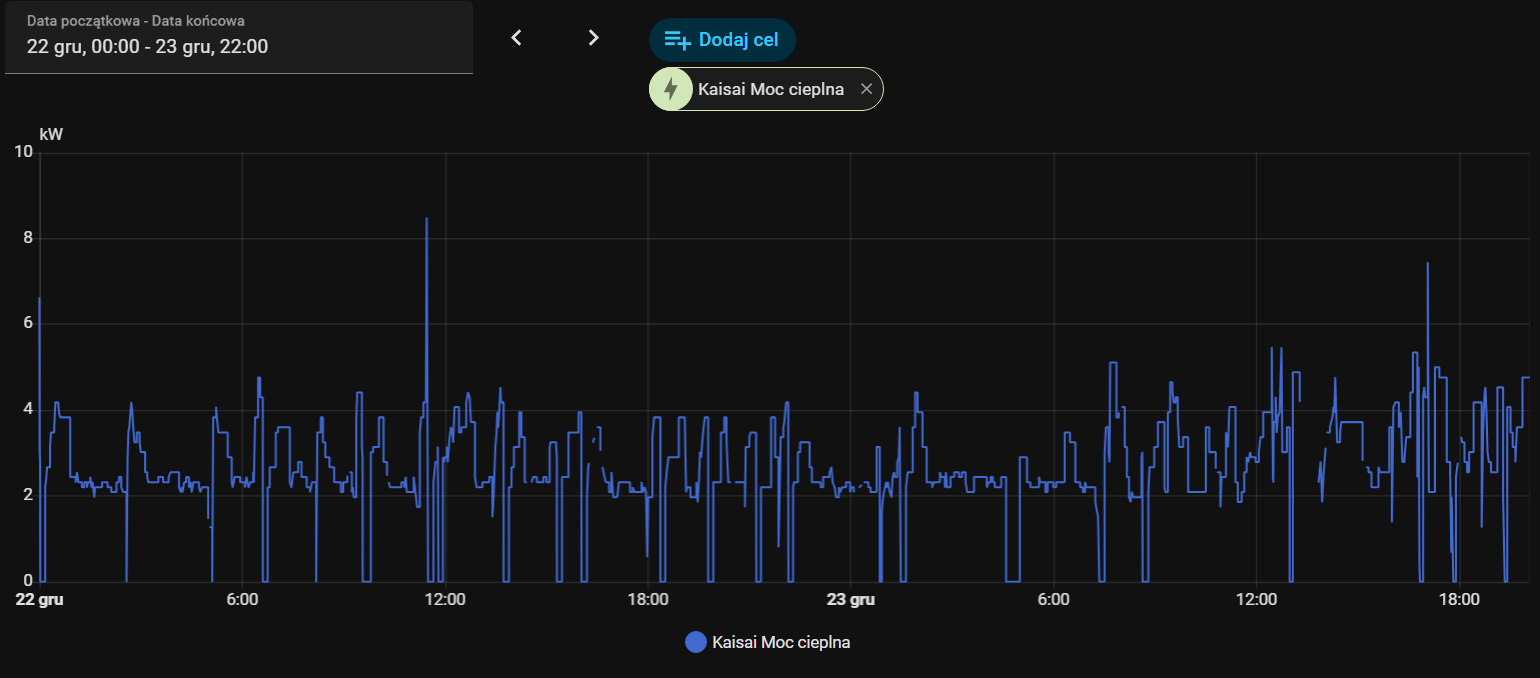Click the 7.4 kW spike before second 18:00
The image size is (1540, 678).
click(1427, 264)
